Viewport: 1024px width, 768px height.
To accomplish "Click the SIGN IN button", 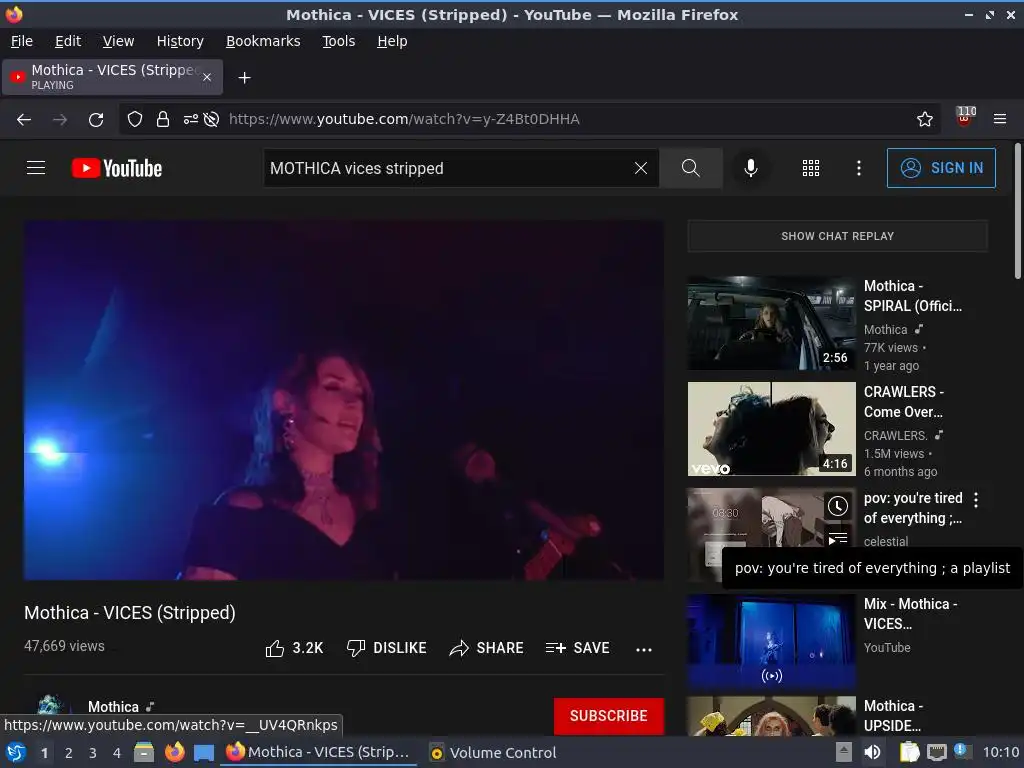I will (x=941, y=168).
